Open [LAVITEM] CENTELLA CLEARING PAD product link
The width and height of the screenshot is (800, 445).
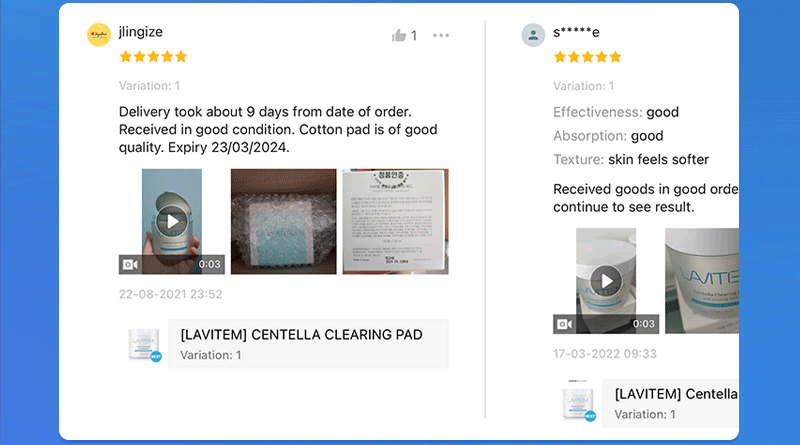coord(302,335)
